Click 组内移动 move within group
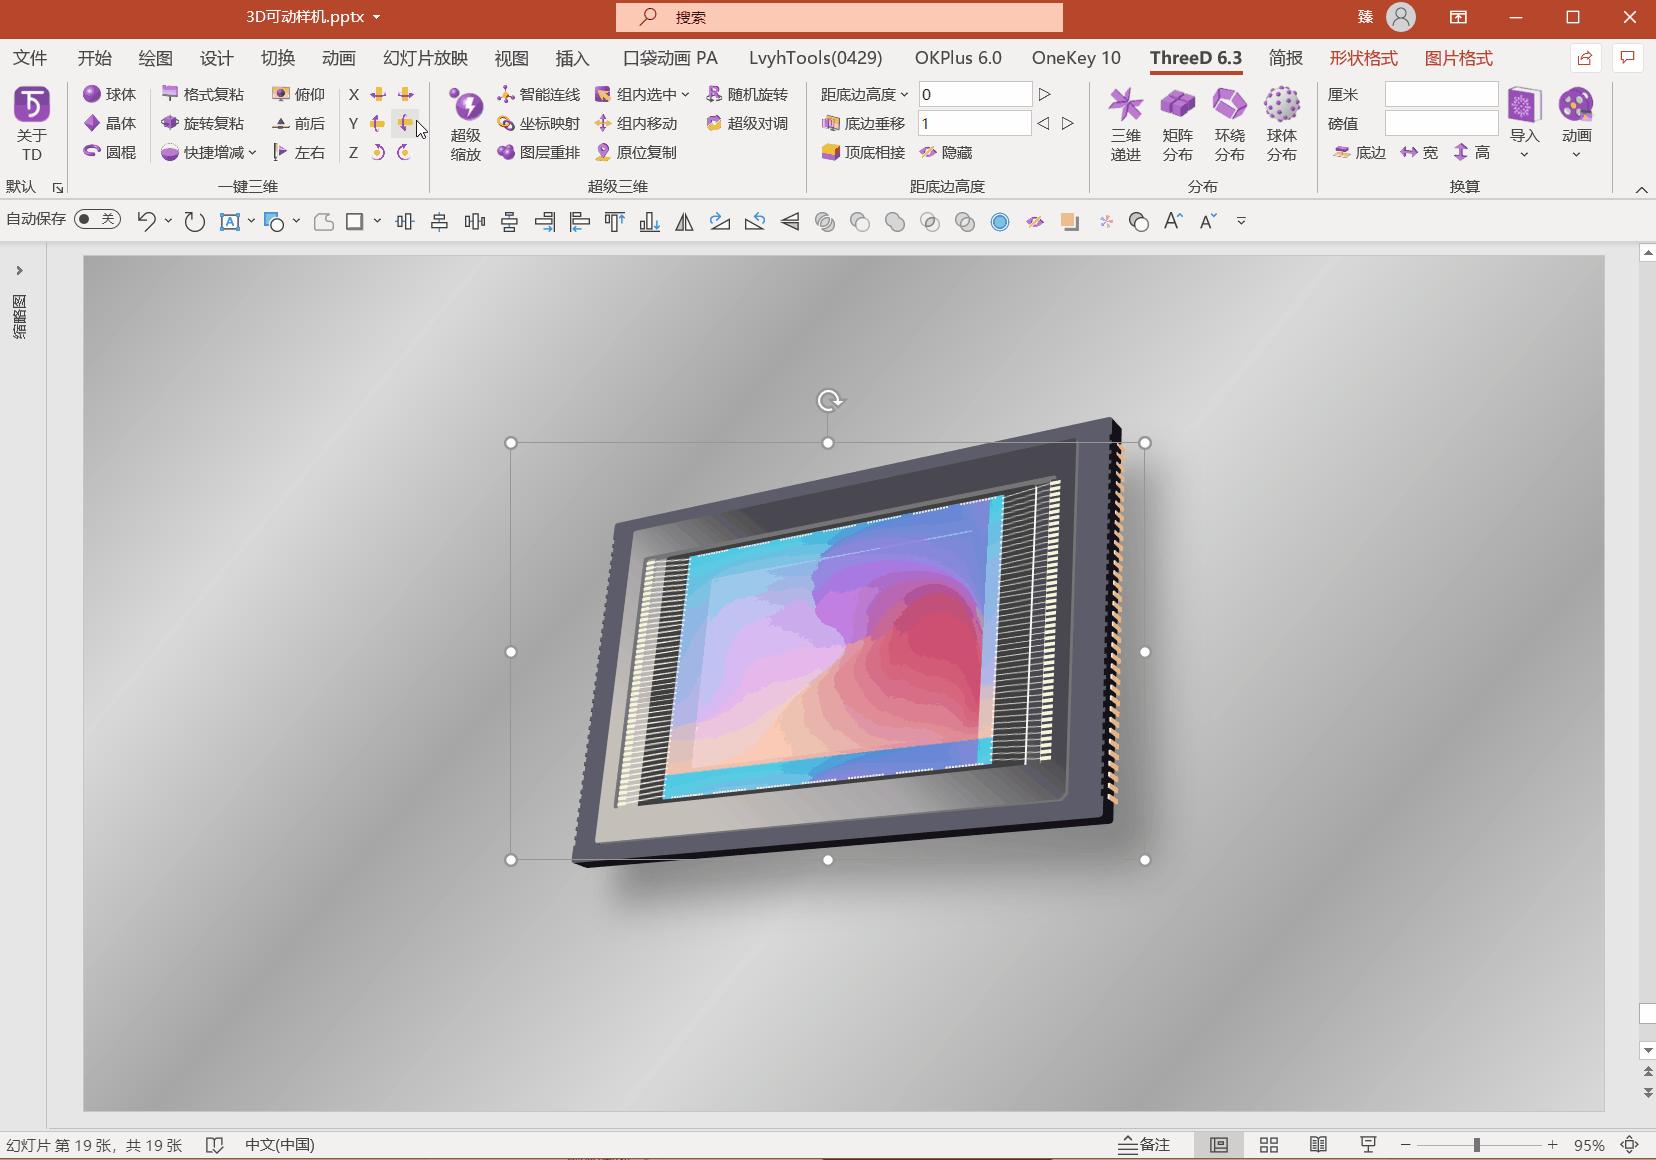 pos(636,123)
